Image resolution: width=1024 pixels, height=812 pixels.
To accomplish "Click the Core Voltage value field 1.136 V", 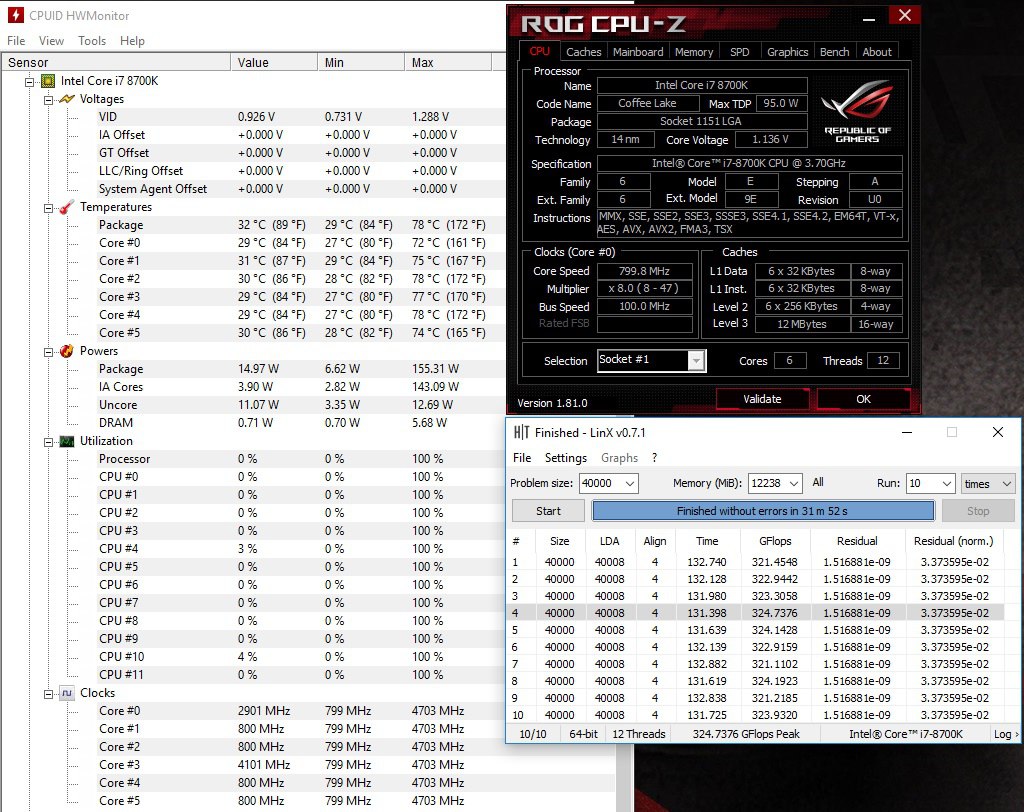I will [771, 139].
